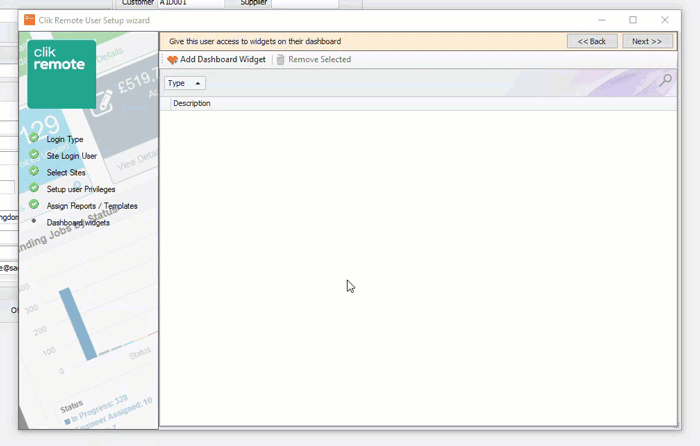
Task: Click the search magnifier icon
Action: [666, 80]
